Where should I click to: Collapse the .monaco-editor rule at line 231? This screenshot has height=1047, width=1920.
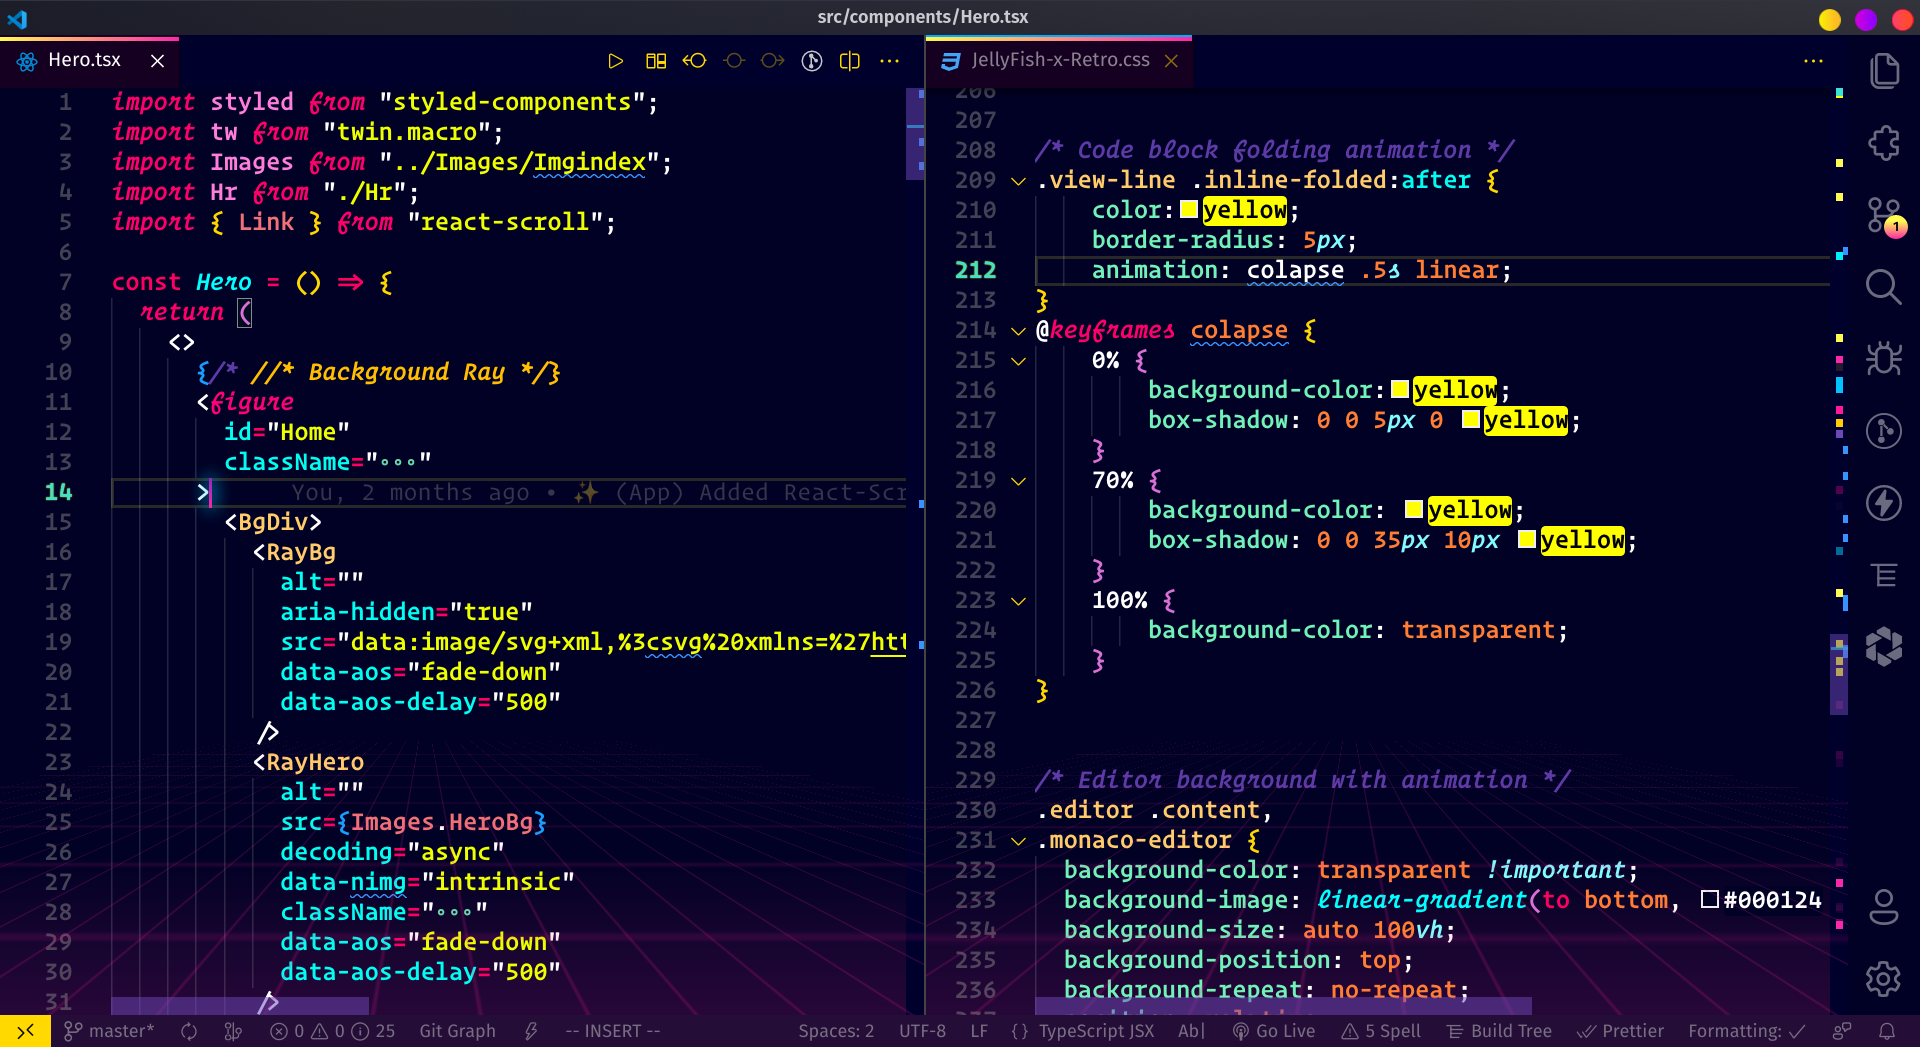1018,841
